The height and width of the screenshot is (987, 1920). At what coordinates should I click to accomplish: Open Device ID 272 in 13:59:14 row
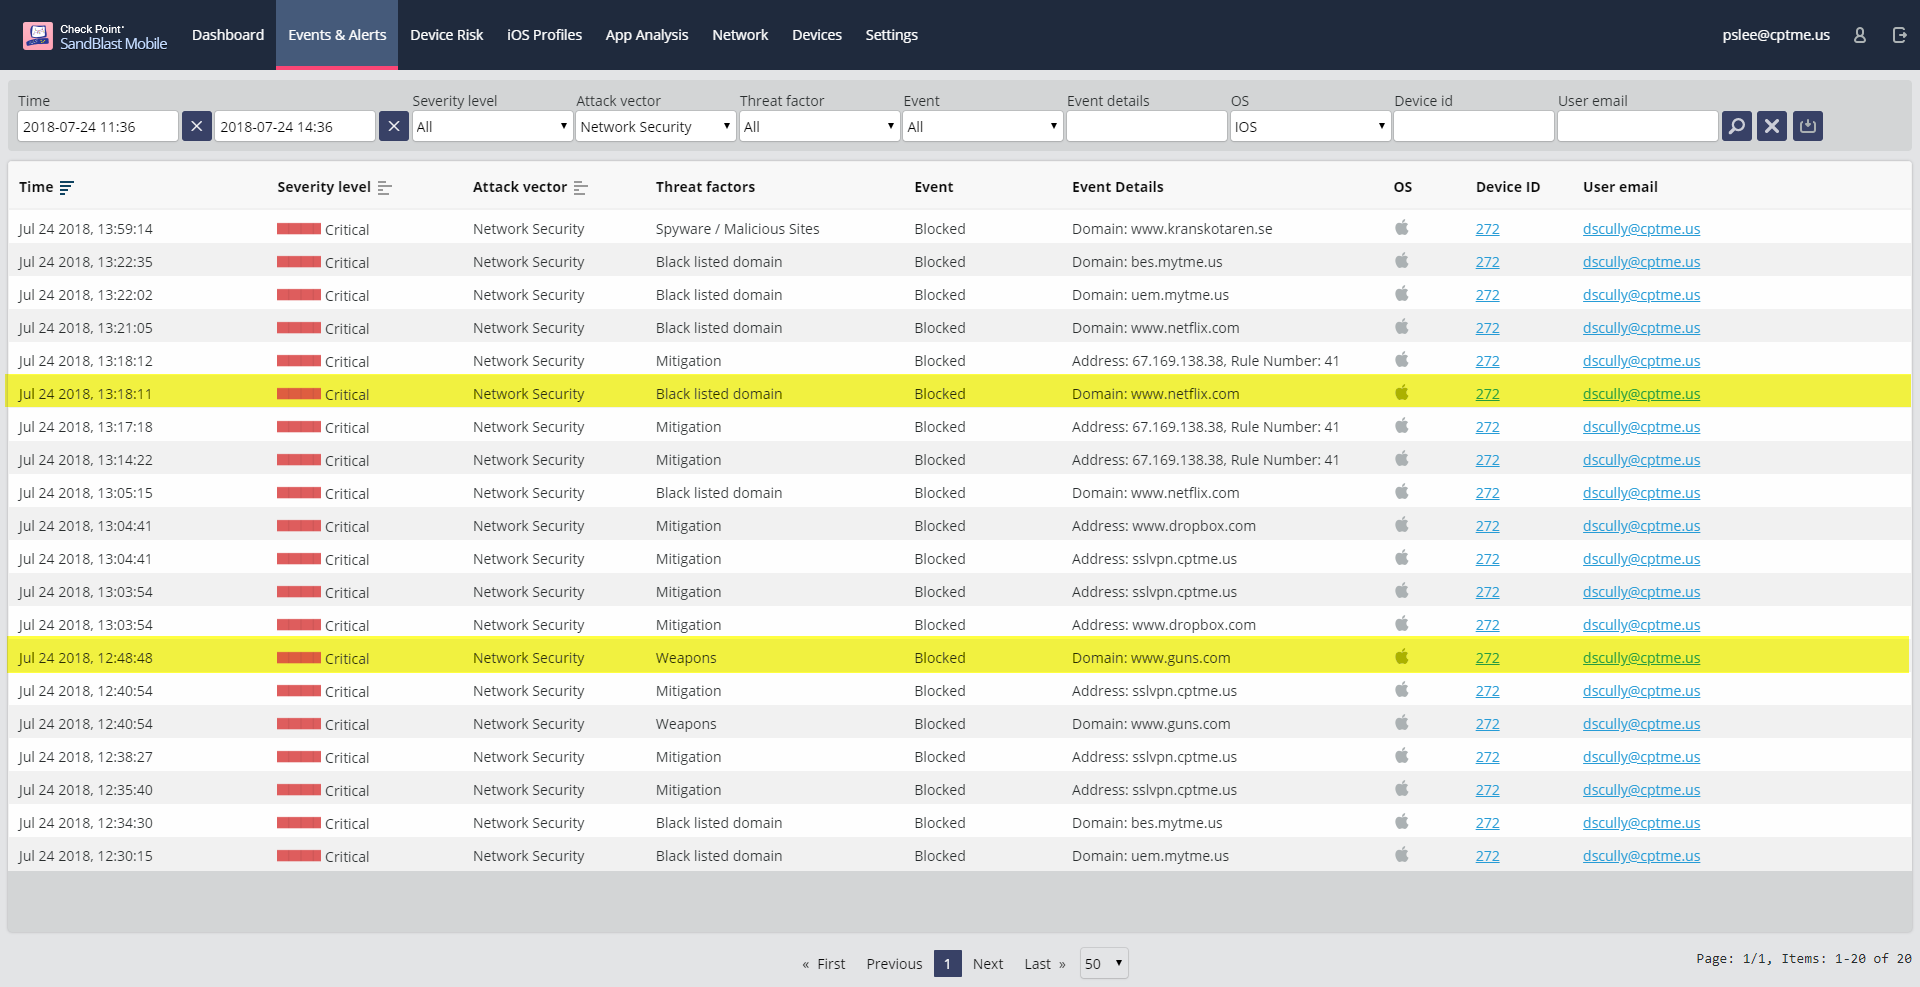pyautogui.click(x=1487, y=229)
